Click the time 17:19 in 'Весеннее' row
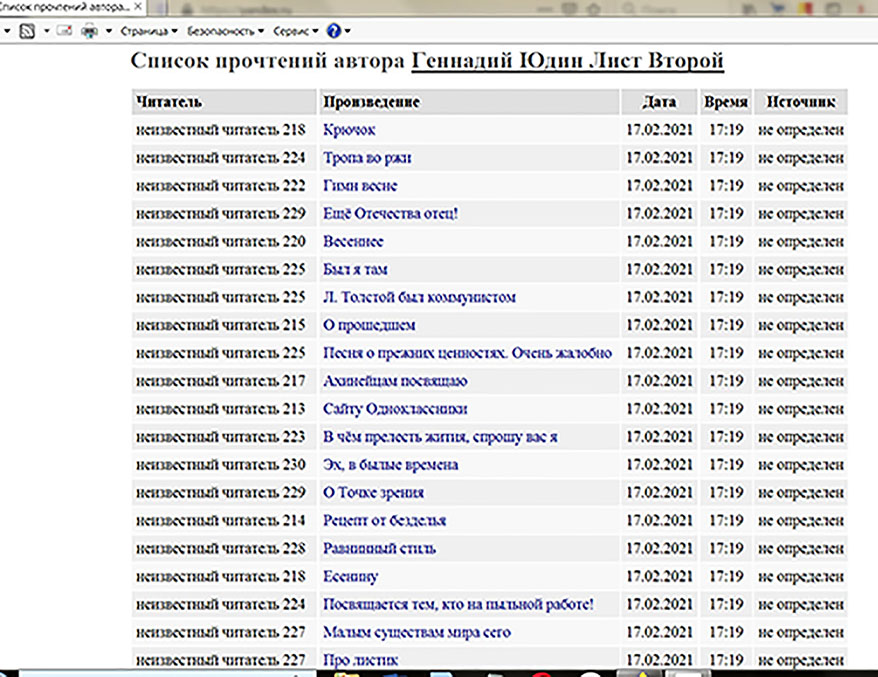This screenshot has height=677, width=878. point(726,242)
